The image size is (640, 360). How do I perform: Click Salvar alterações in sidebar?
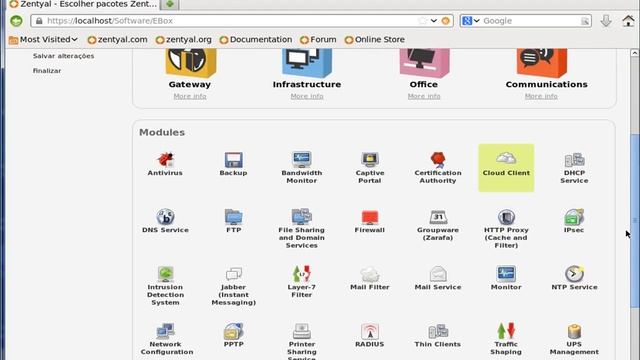click(x=63, y=56)
